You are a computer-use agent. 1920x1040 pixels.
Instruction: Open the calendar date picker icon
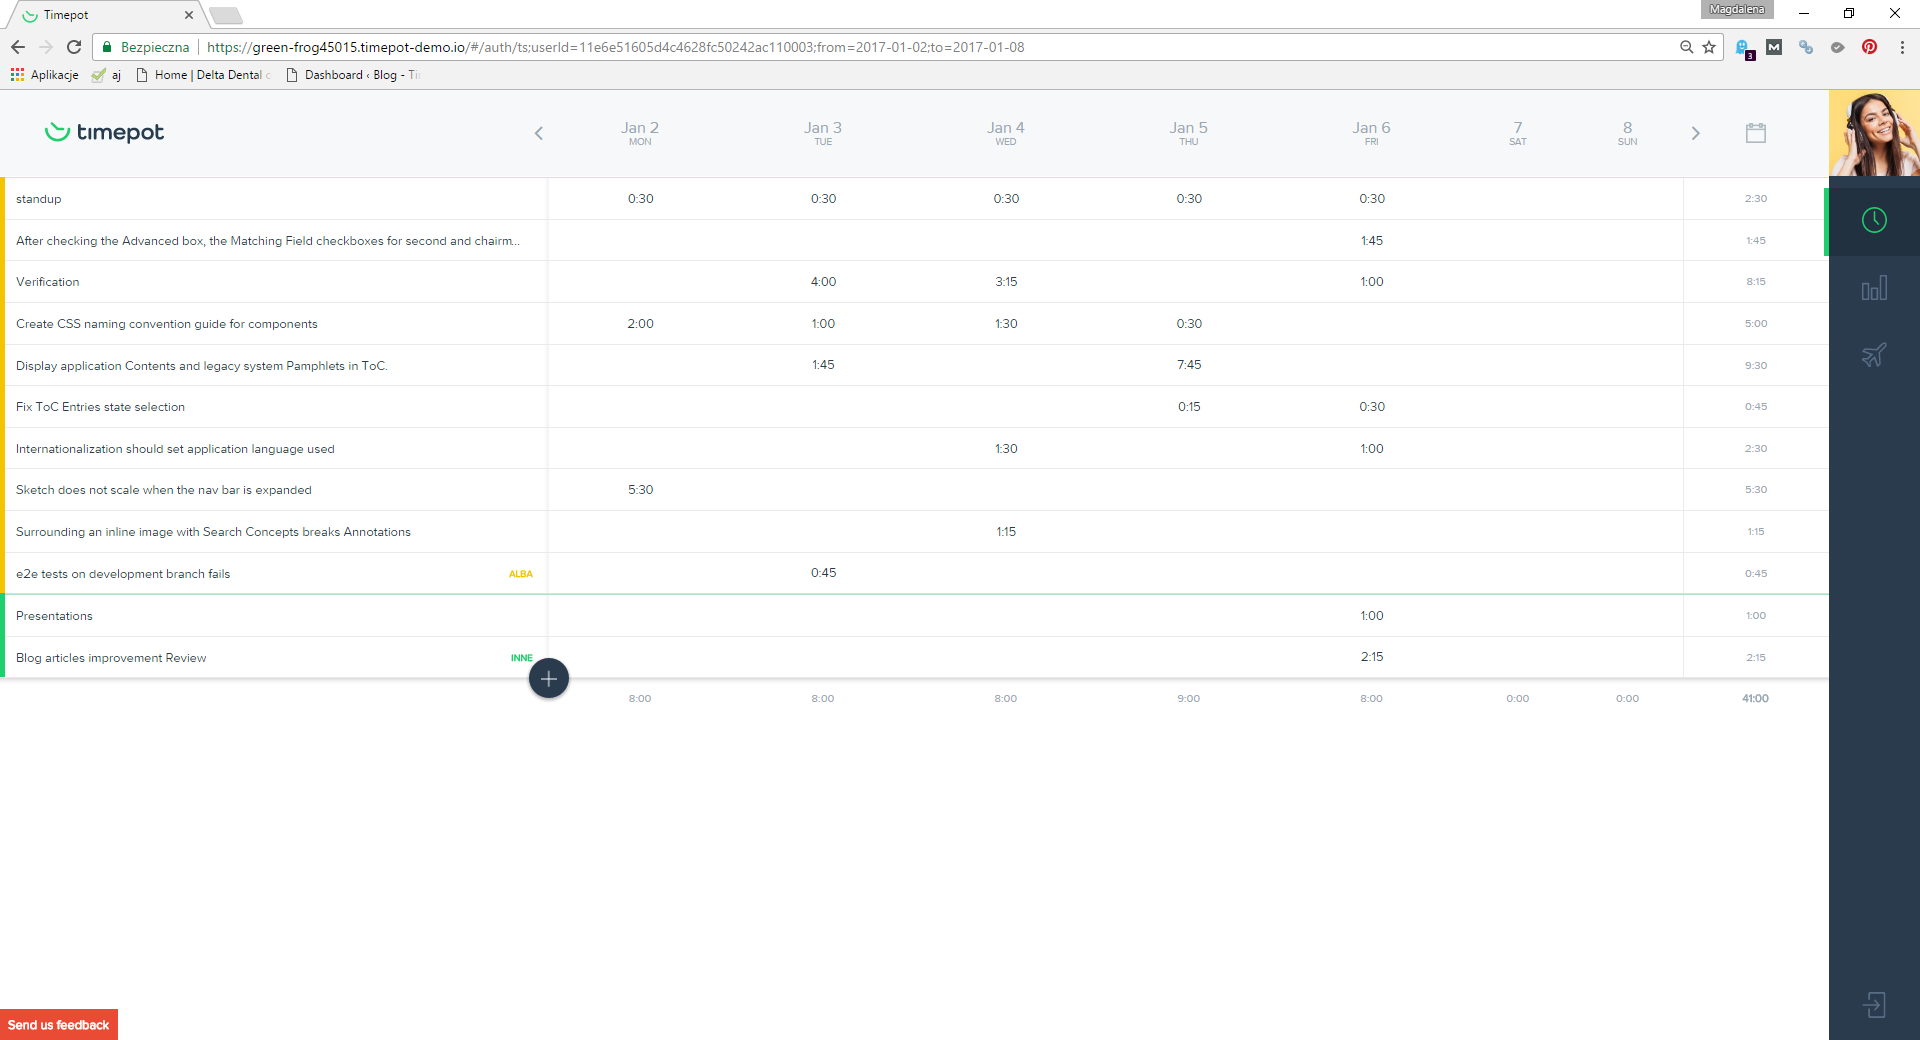[x=1756, y=133]
